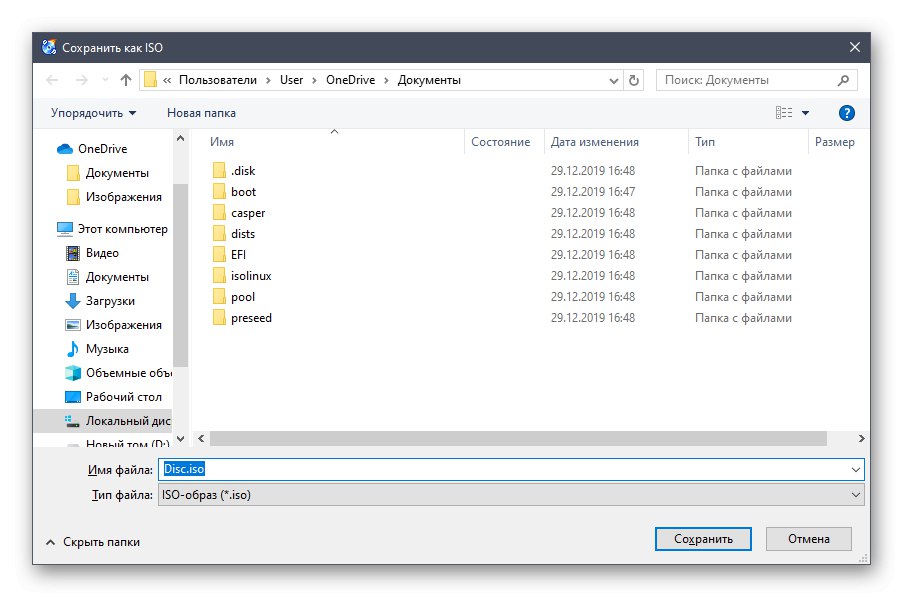
Task: Open the Тип файла ISO-образ dropdown
Action: coord(511,495)
